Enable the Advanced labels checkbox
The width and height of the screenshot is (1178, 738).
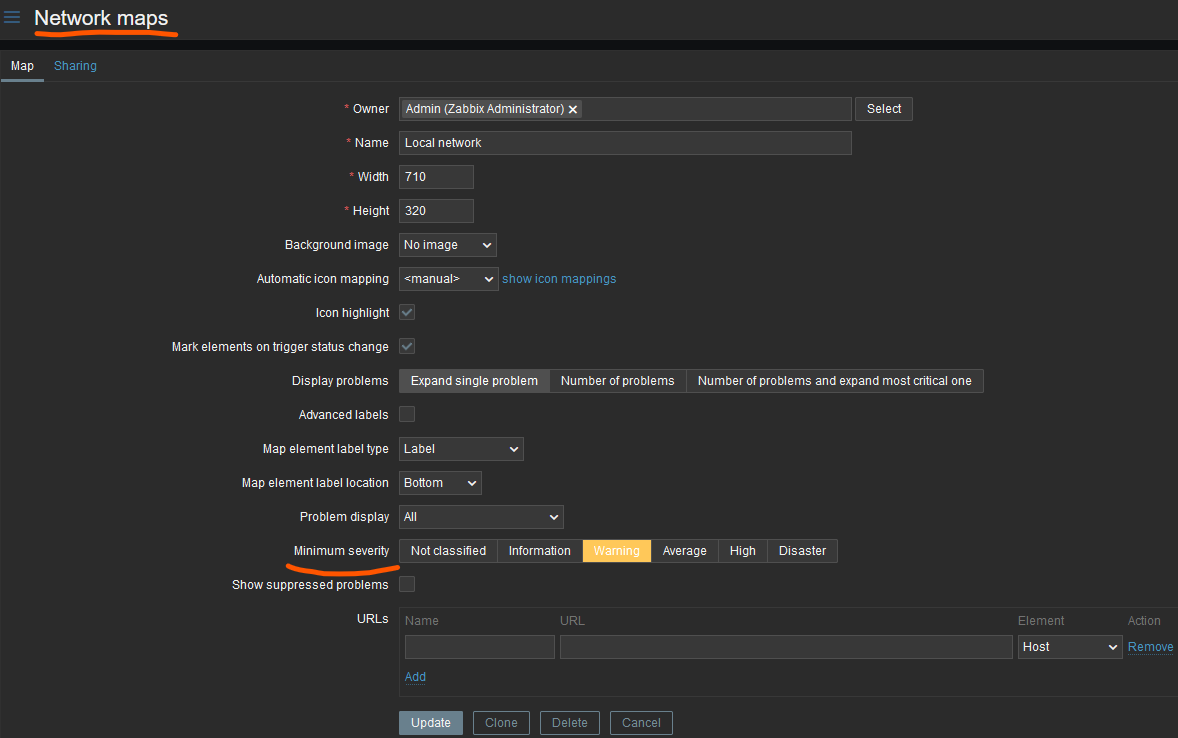pyautogui.click(x=407, y=415)
